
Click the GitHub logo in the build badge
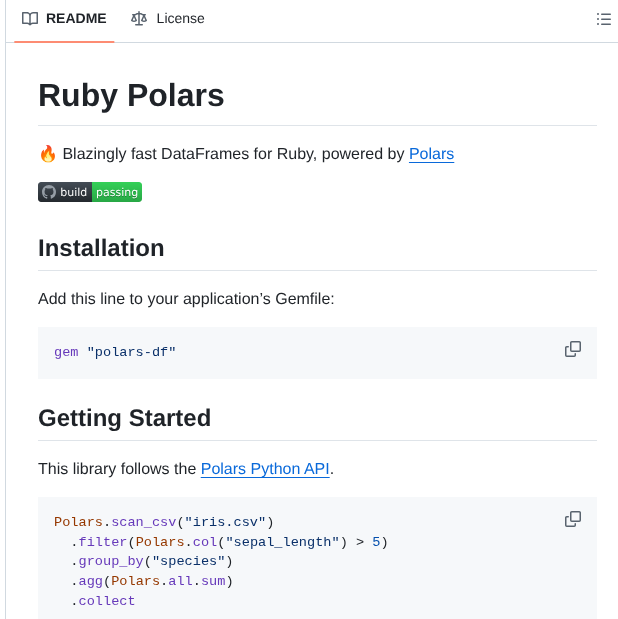click(49, 192)
